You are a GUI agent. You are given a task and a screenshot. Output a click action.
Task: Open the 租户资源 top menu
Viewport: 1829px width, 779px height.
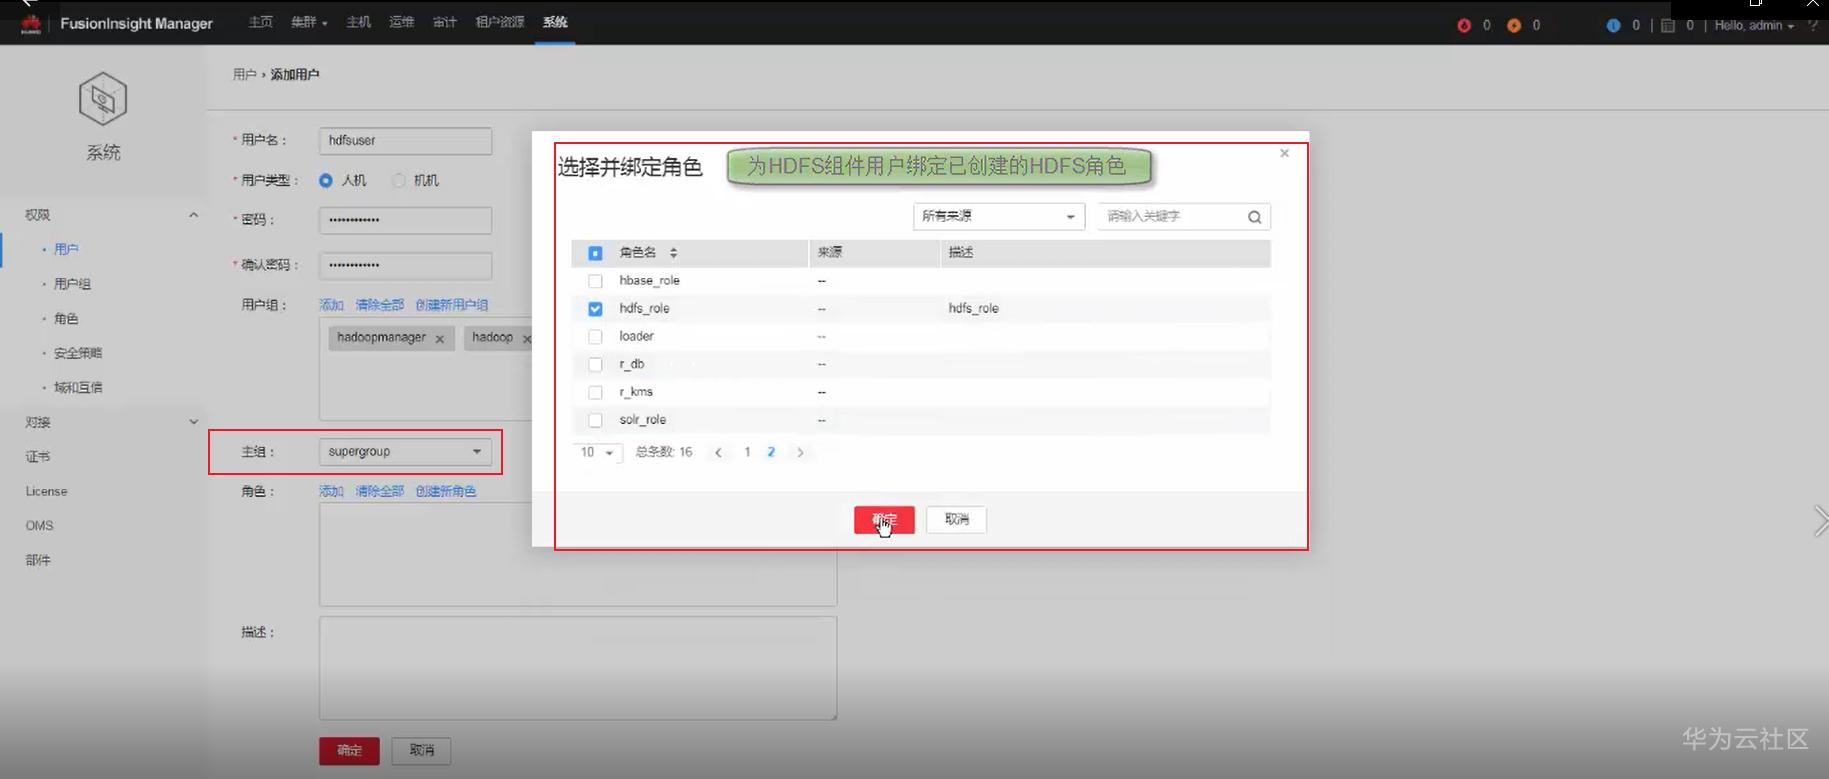pyautogui.click(x=499, y=22)
